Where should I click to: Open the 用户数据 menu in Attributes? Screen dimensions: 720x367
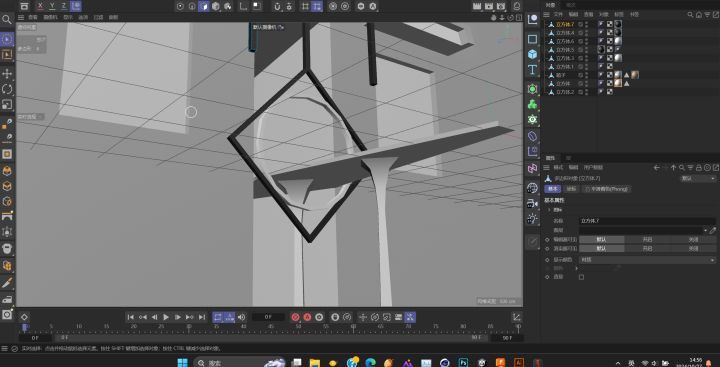coord(593,168)
